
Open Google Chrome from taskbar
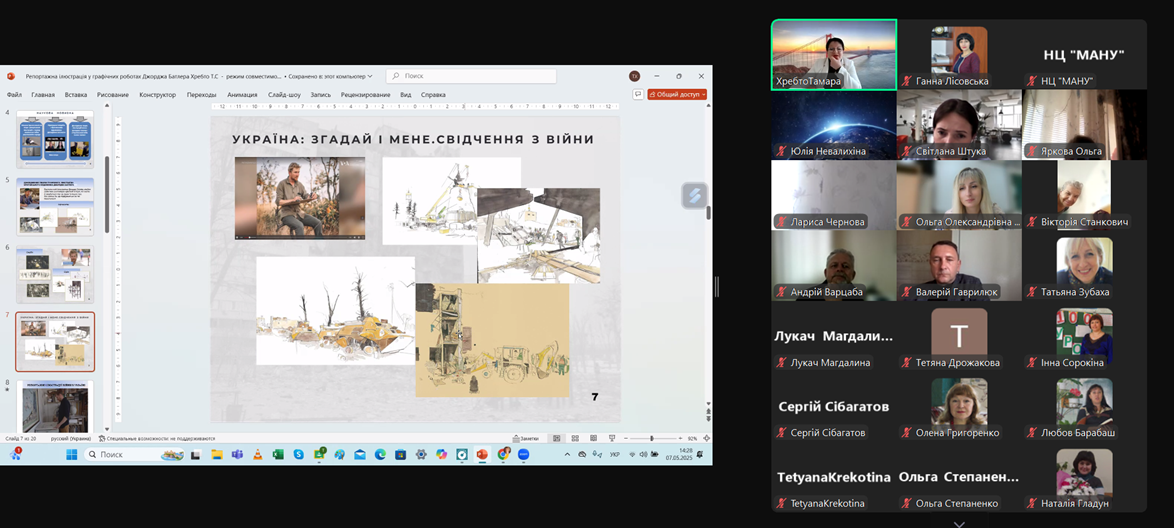pos(502,455)
